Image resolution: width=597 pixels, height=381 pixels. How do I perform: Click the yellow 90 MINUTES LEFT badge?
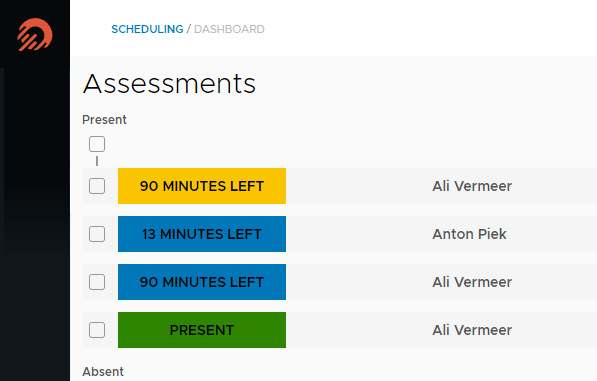click(x=202, y=186)
